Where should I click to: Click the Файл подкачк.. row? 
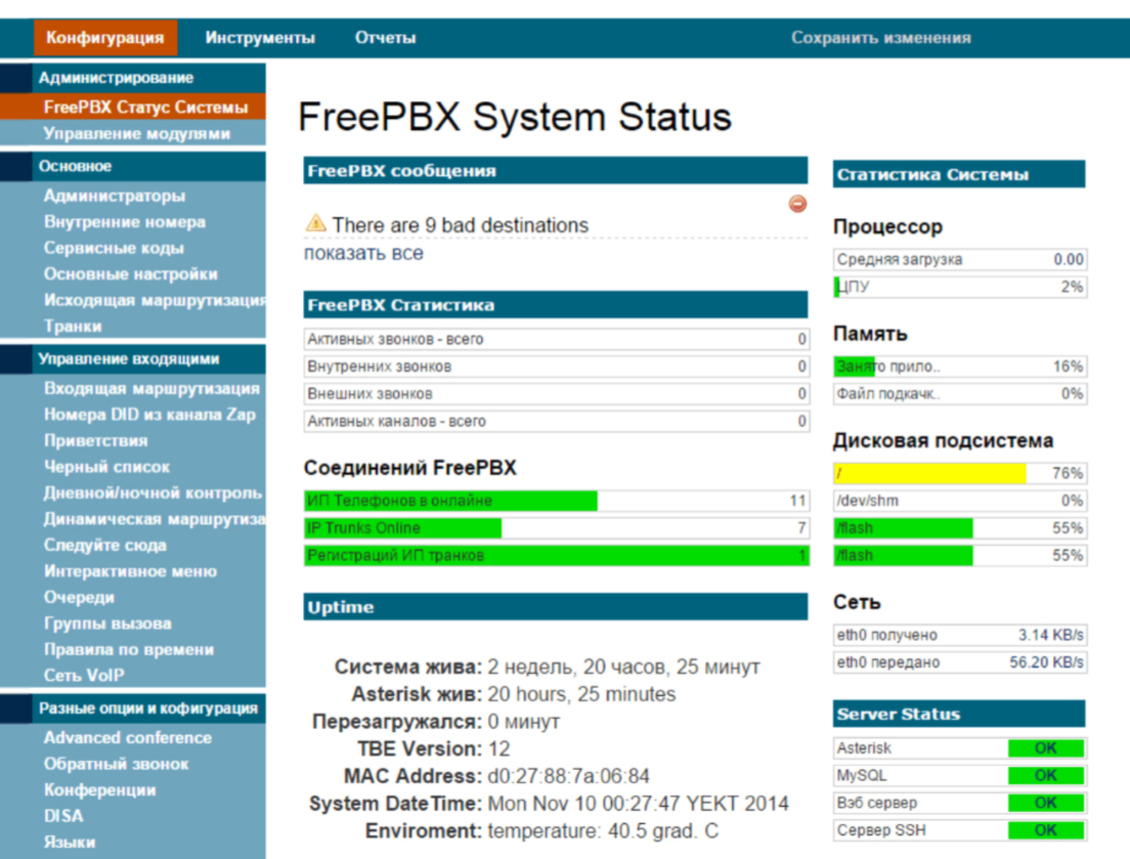click(960, 393)
